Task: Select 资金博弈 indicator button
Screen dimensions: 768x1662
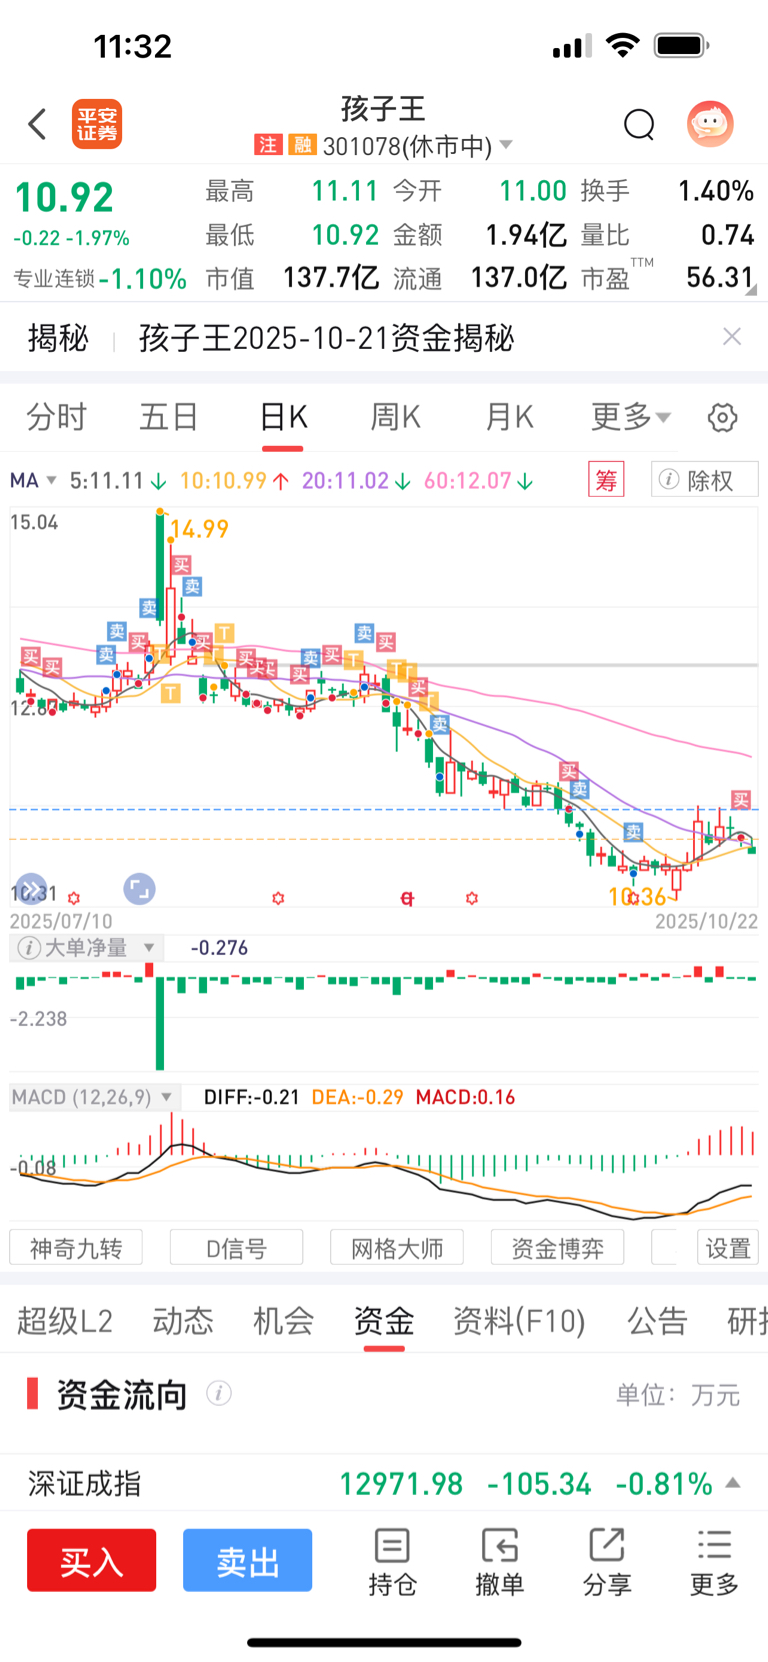Action: (558, 1248)
